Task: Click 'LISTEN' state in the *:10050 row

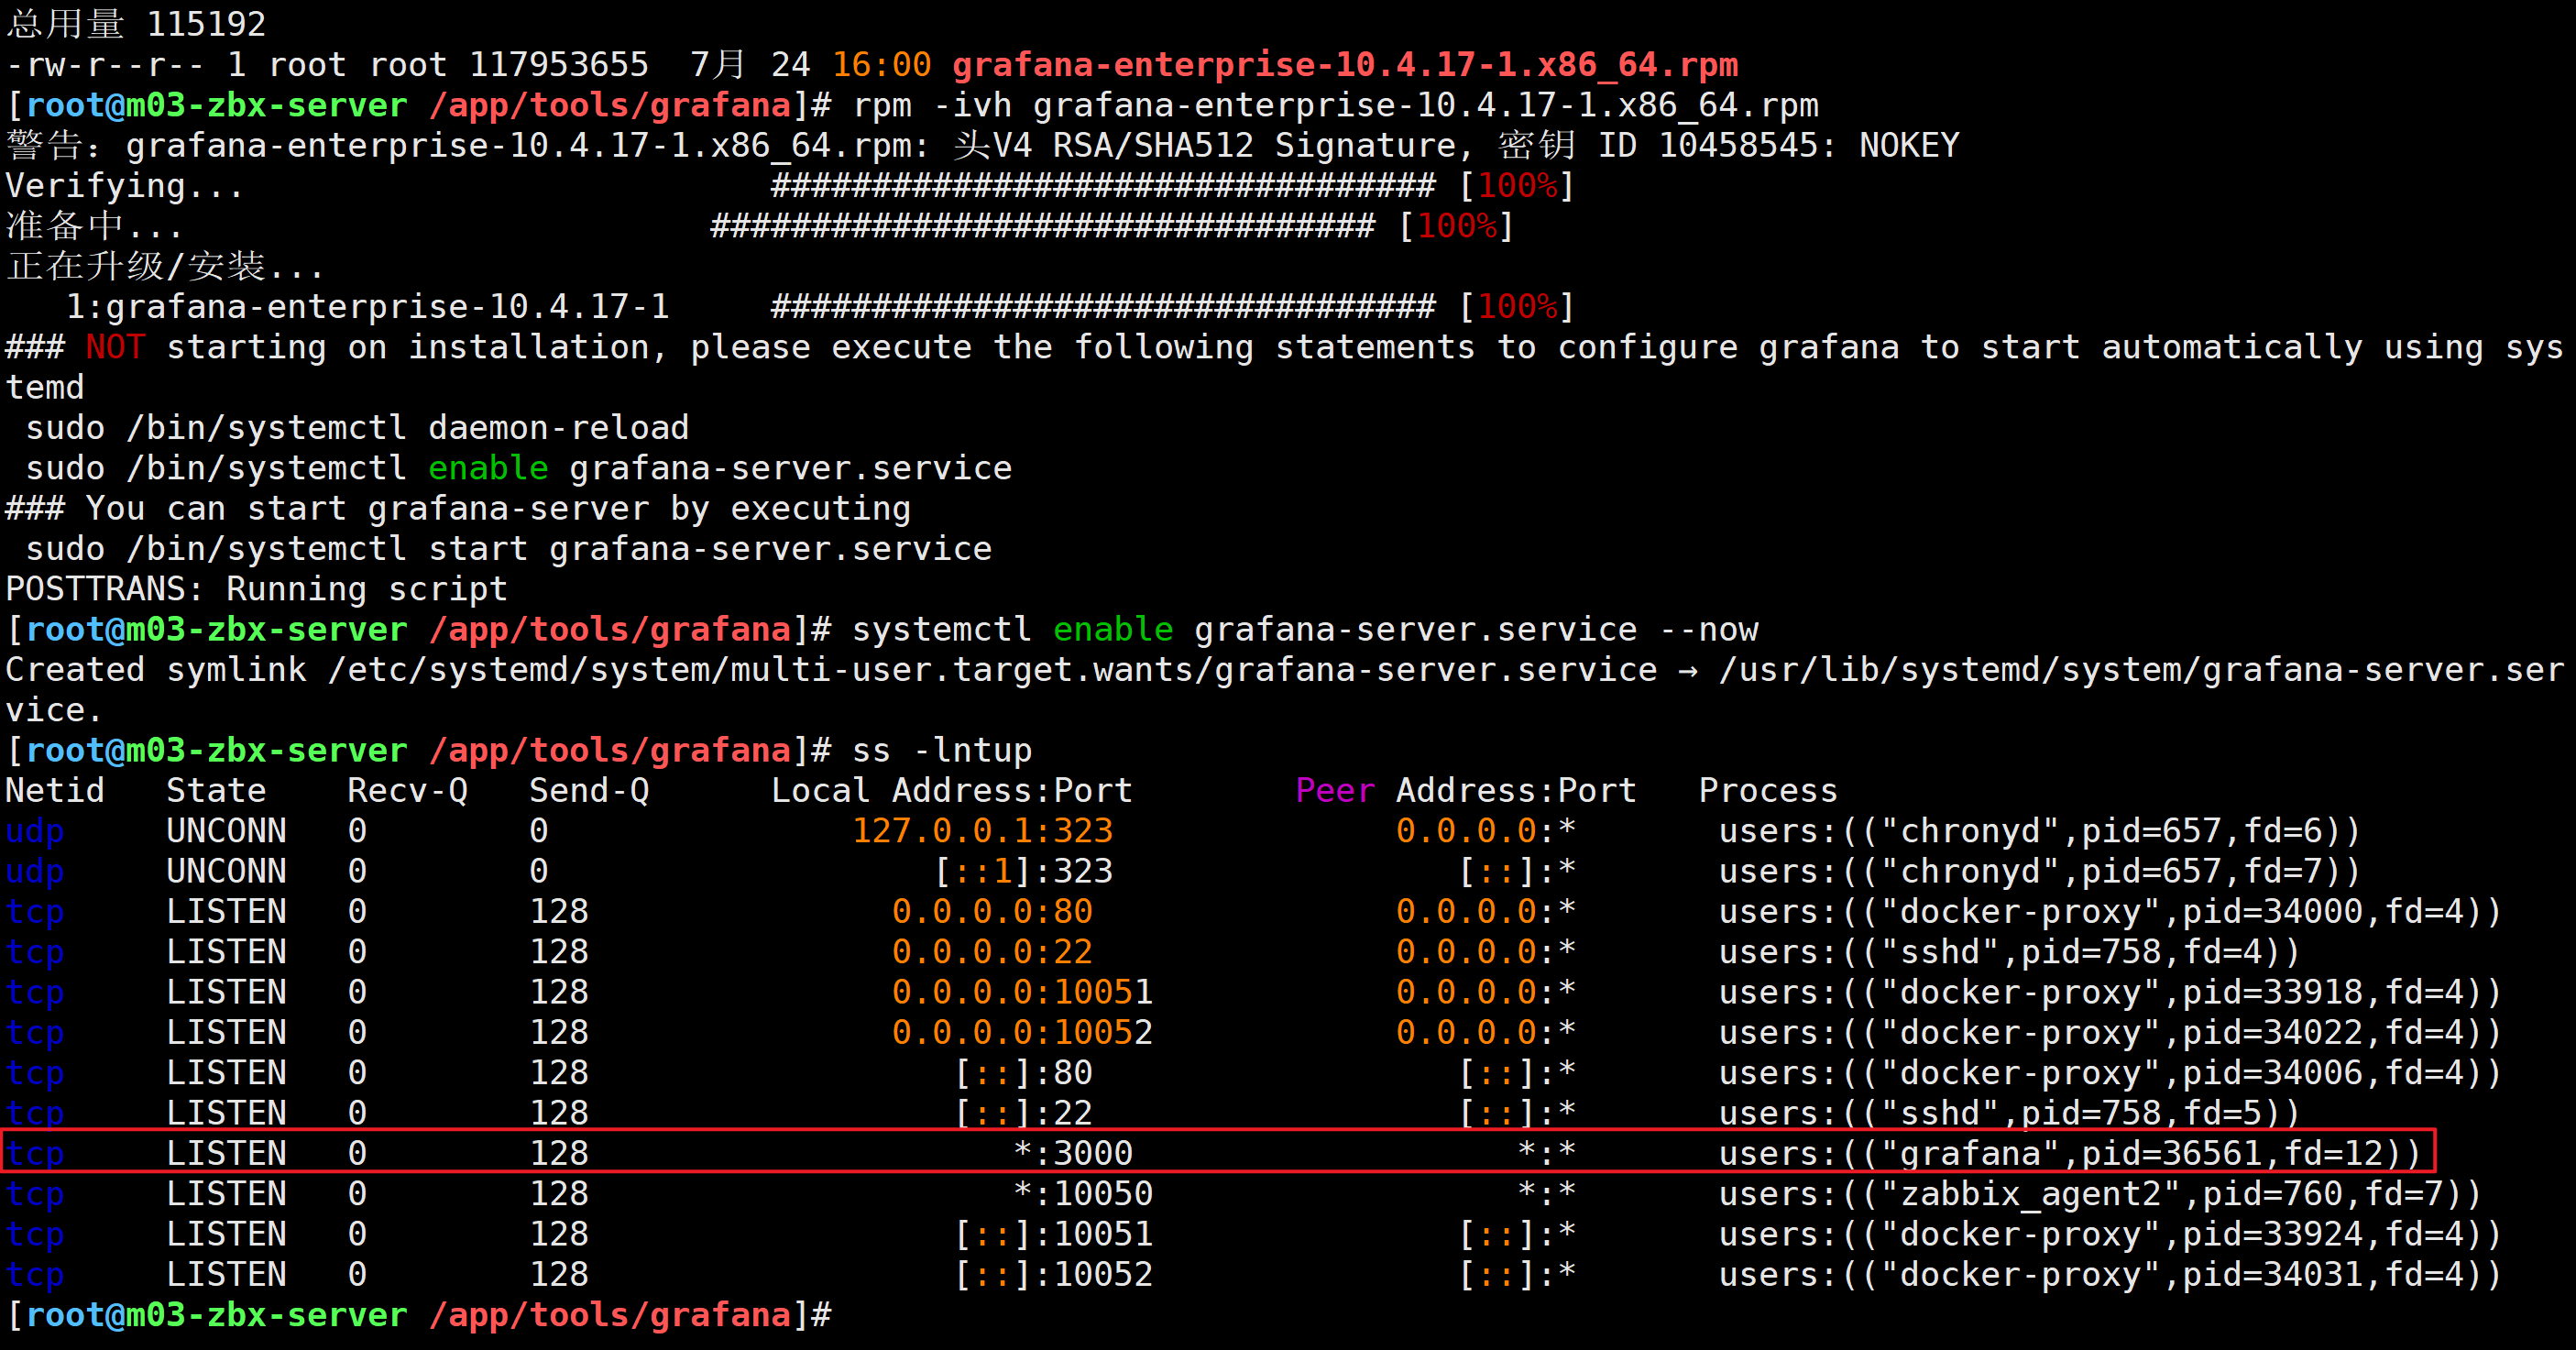Action: [x=226, y=1194]
